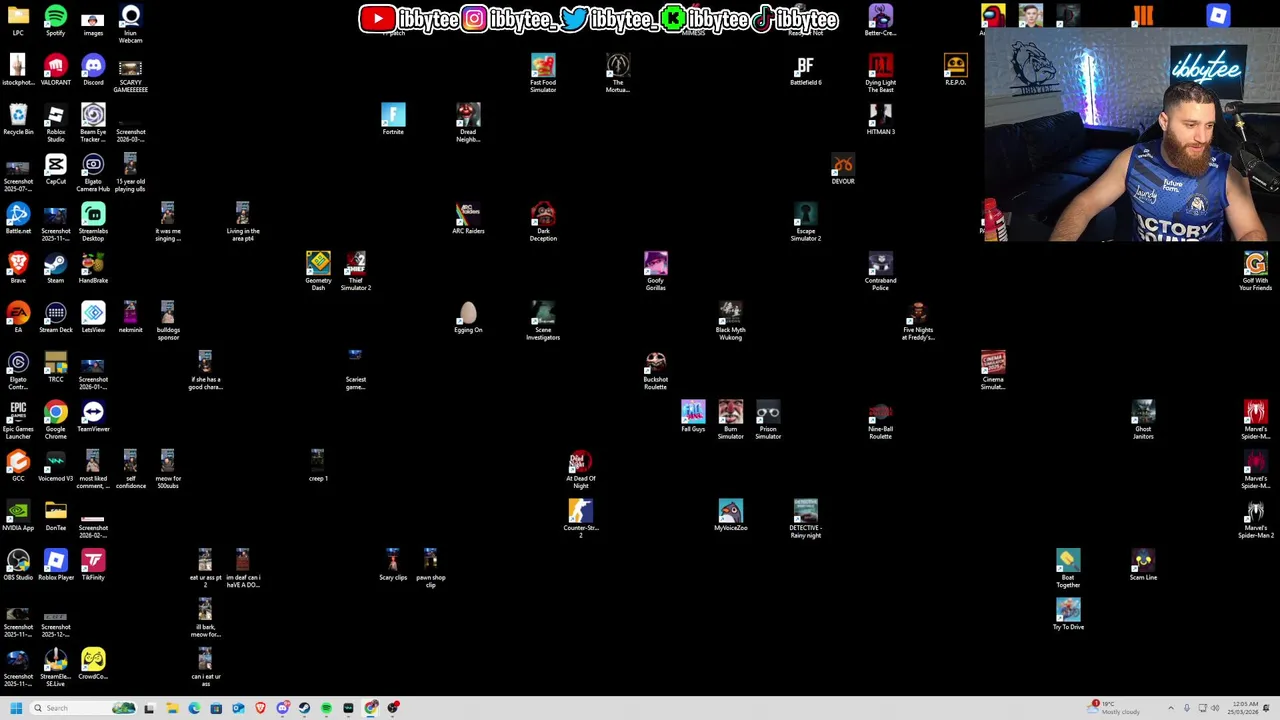Open the Try To Drive shortcut
This screenshot has width=1280, height=720.
(x=1068, y=614)
